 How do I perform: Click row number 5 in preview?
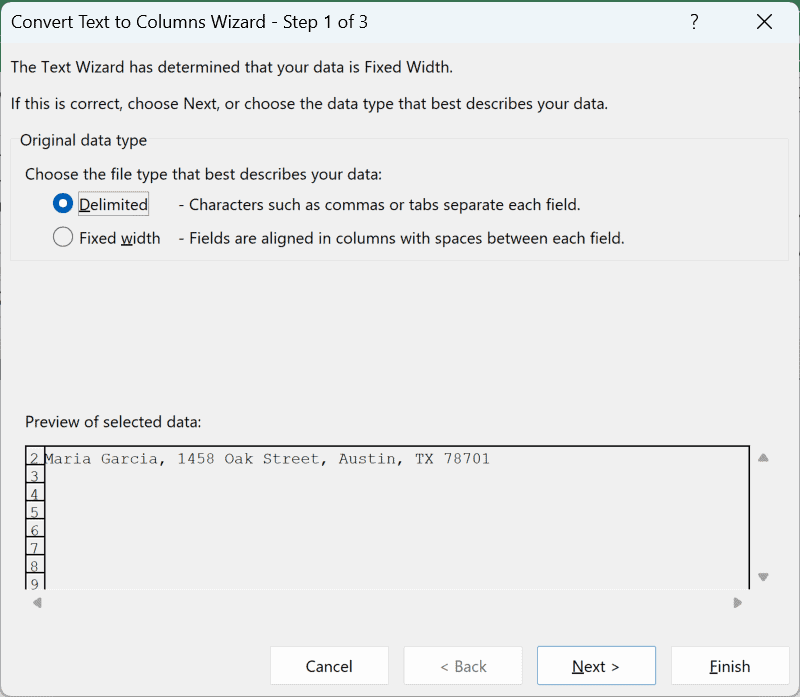[x=35, y=512]
